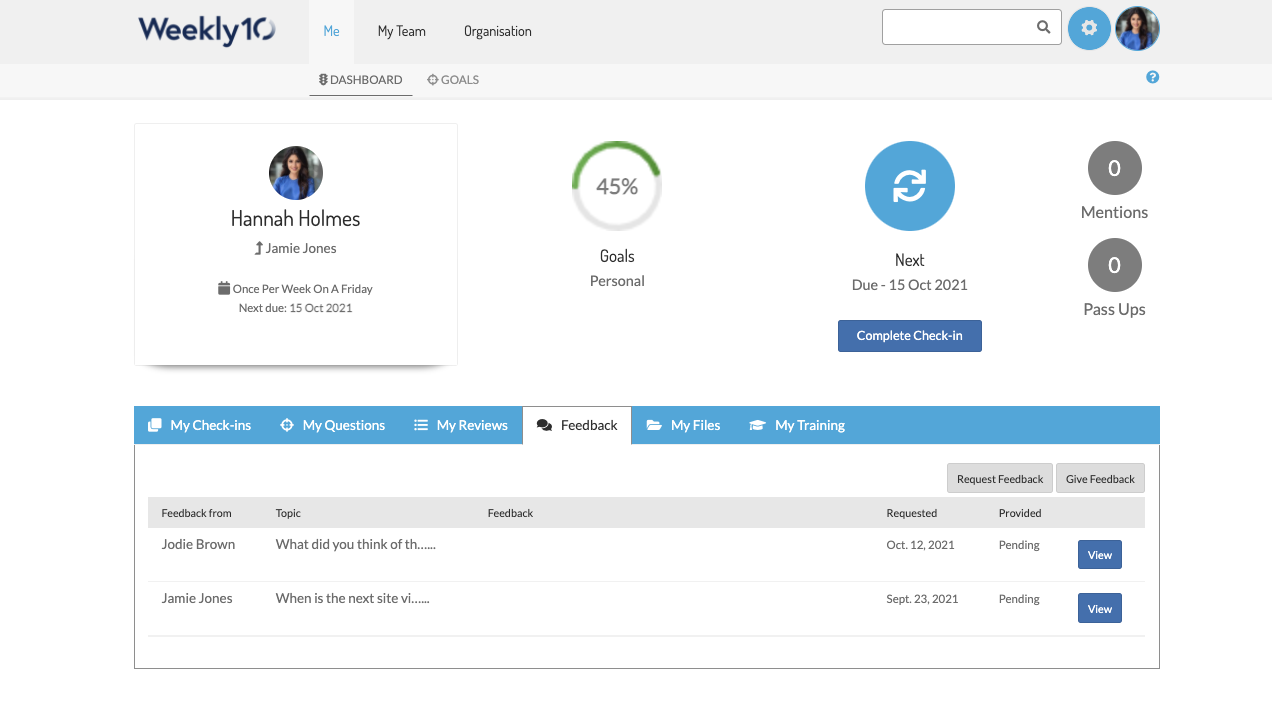This screenshot has width=1272, height=702.
Task: Click the Weekly10 logo
Action: tap(207, 30)
